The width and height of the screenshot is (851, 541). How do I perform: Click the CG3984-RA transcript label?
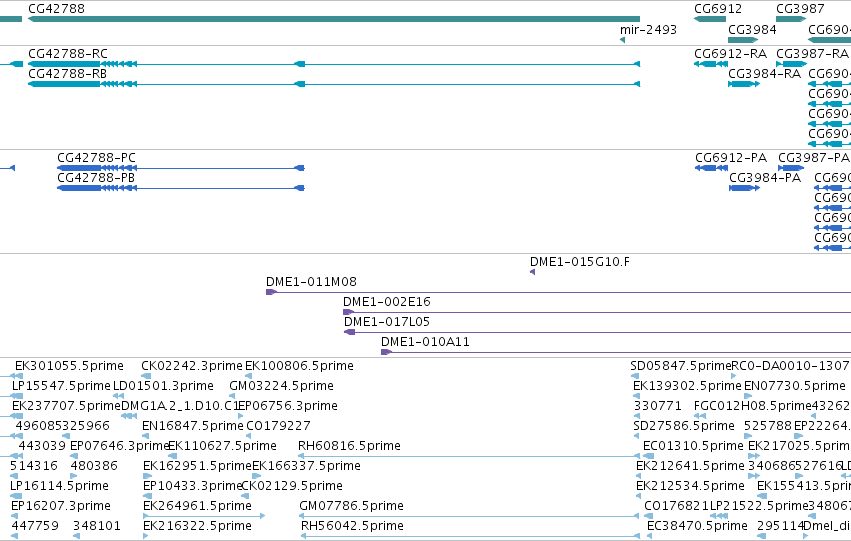(765, 73)
